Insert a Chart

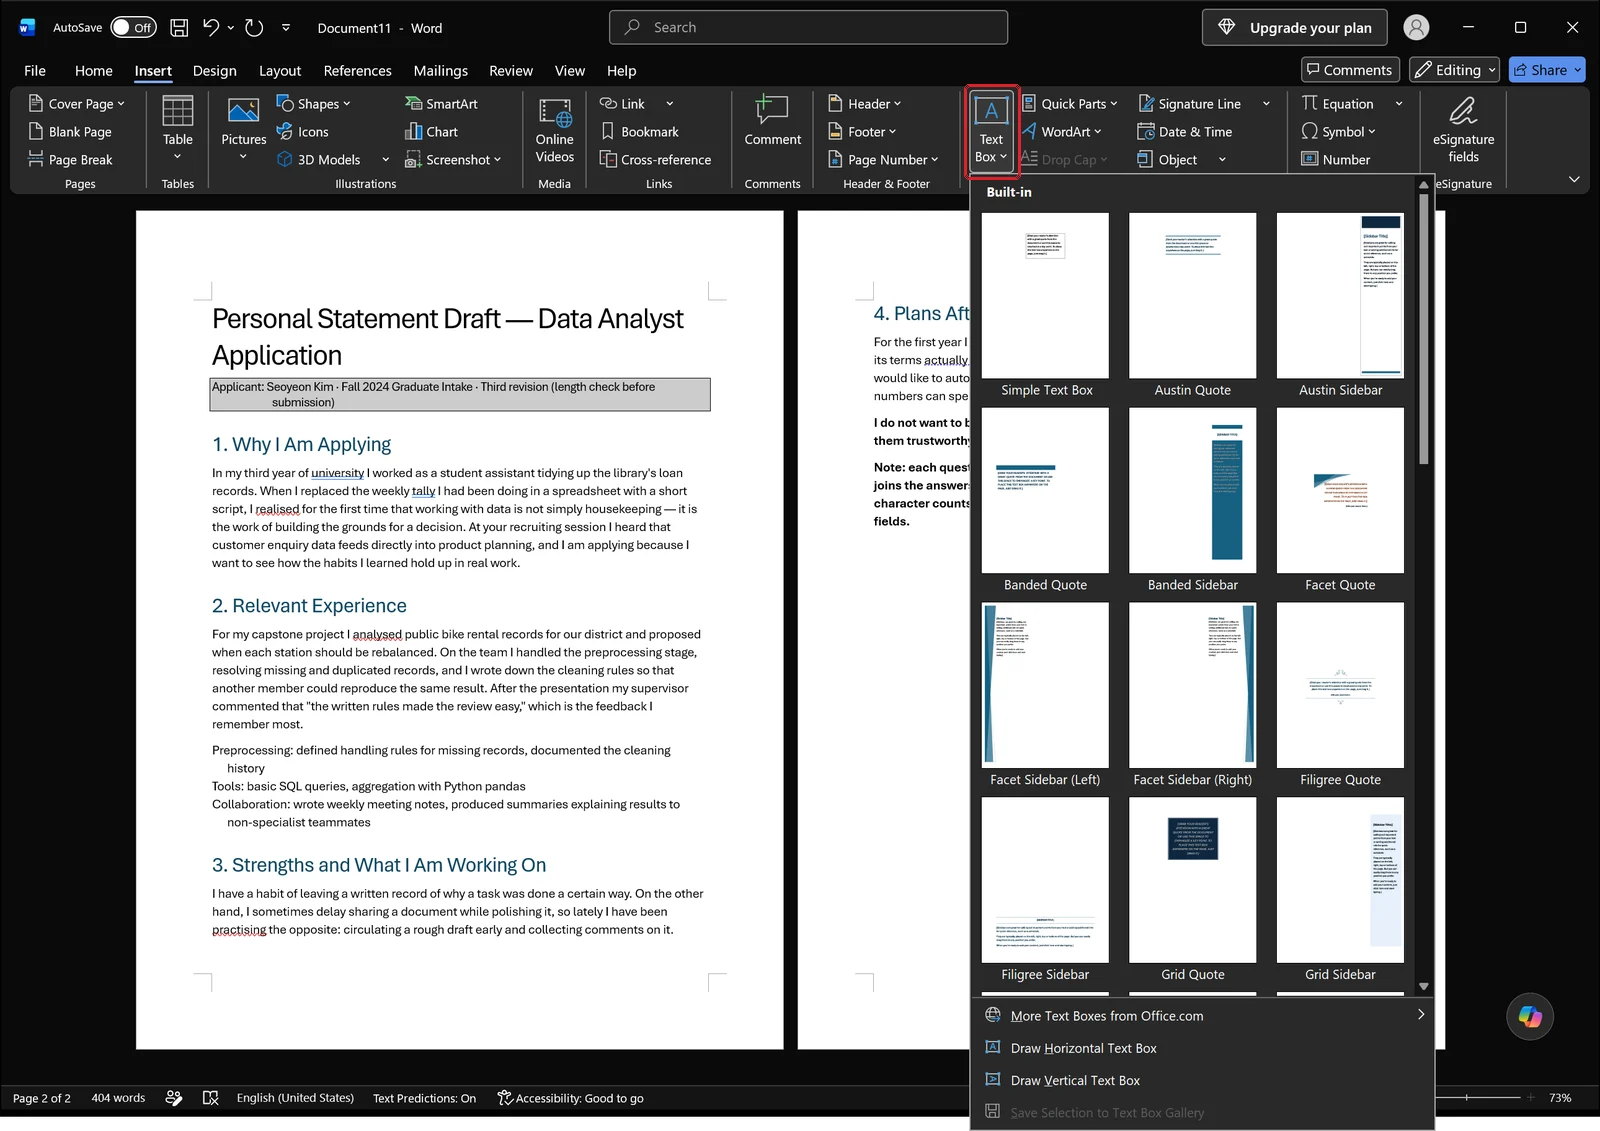pos(431,132)
